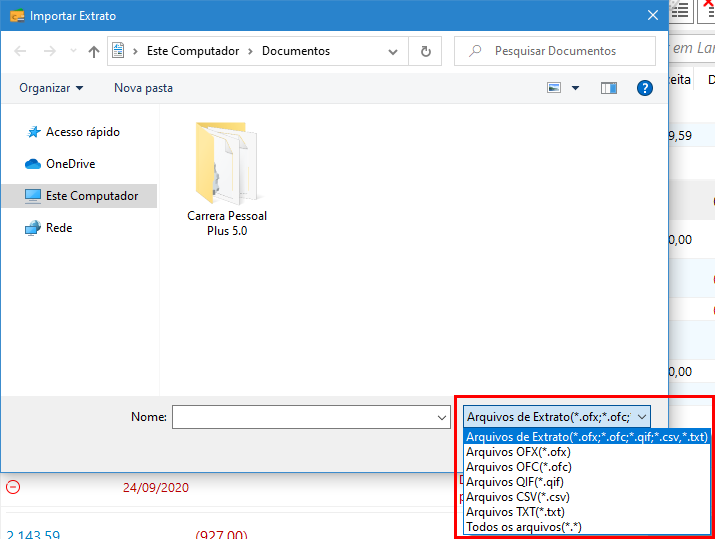
Task: Select Este Computador in the sidebar
Action: tap(91, 196)
